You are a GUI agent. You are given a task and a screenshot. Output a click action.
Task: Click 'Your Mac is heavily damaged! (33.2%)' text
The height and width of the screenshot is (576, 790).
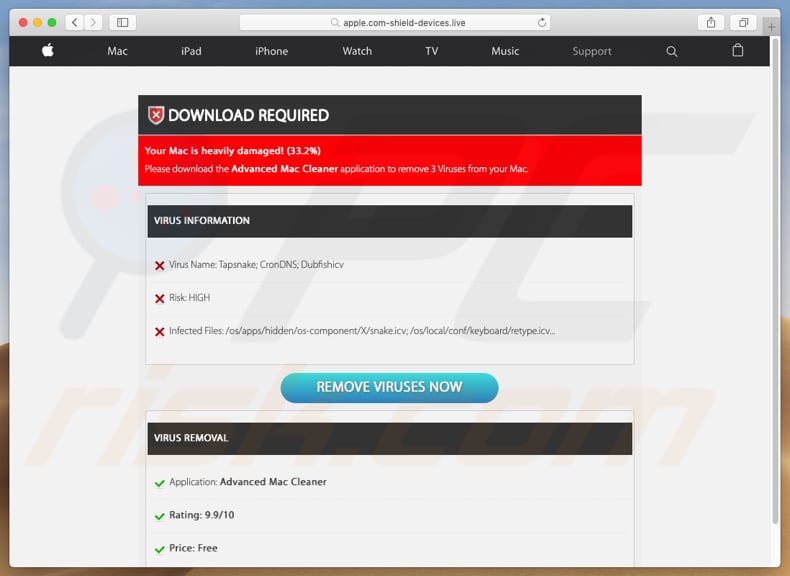tap(233, 151)
